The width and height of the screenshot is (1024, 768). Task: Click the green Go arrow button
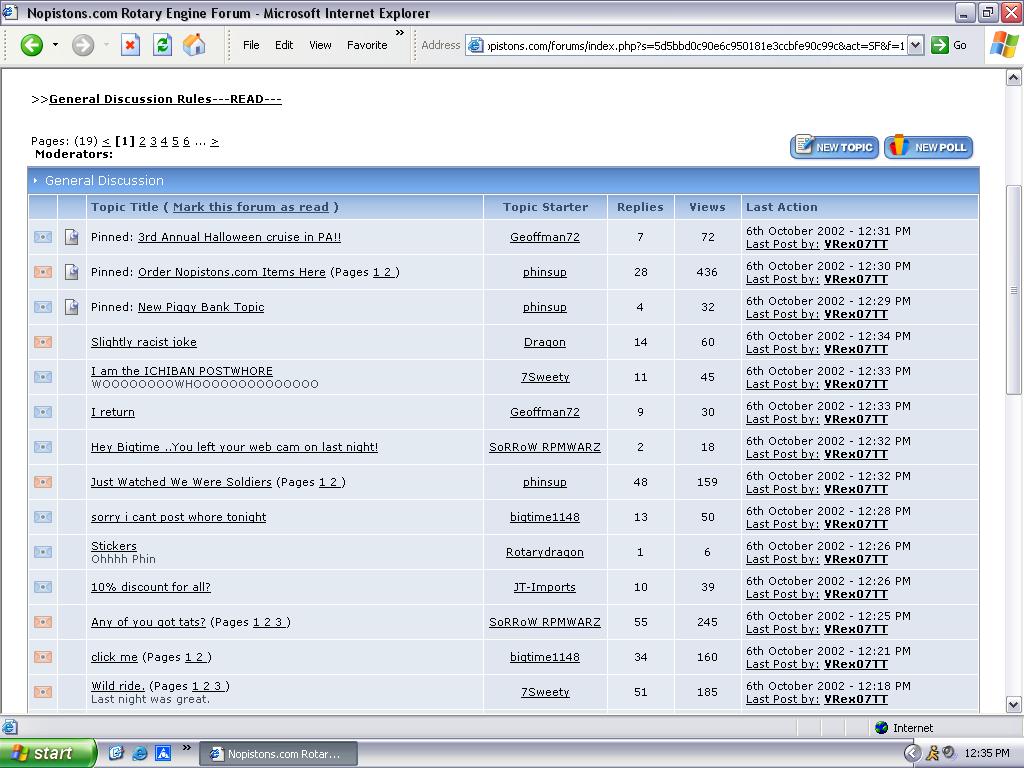(x=940, y=45)
